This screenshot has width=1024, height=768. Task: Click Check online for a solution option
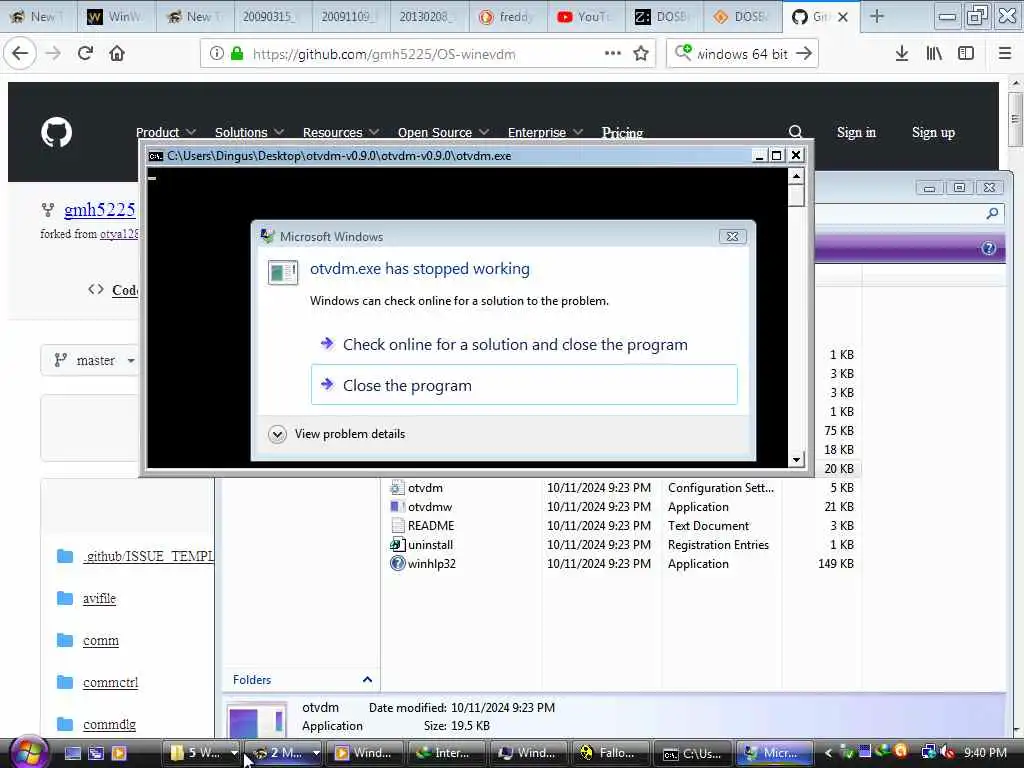point(515,345)
